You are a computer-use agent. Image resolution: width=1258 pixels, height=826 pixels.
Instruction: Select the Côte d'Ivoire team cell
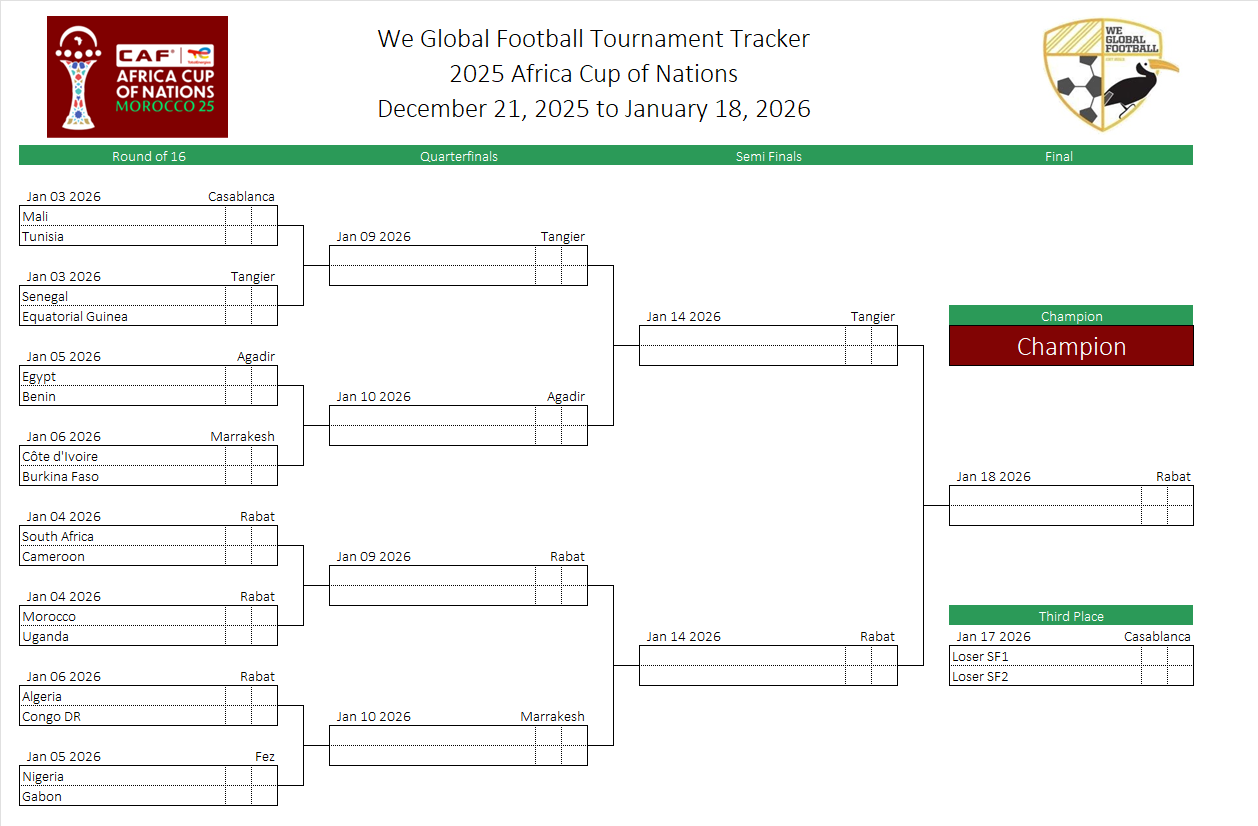click(x=122, y=456)
